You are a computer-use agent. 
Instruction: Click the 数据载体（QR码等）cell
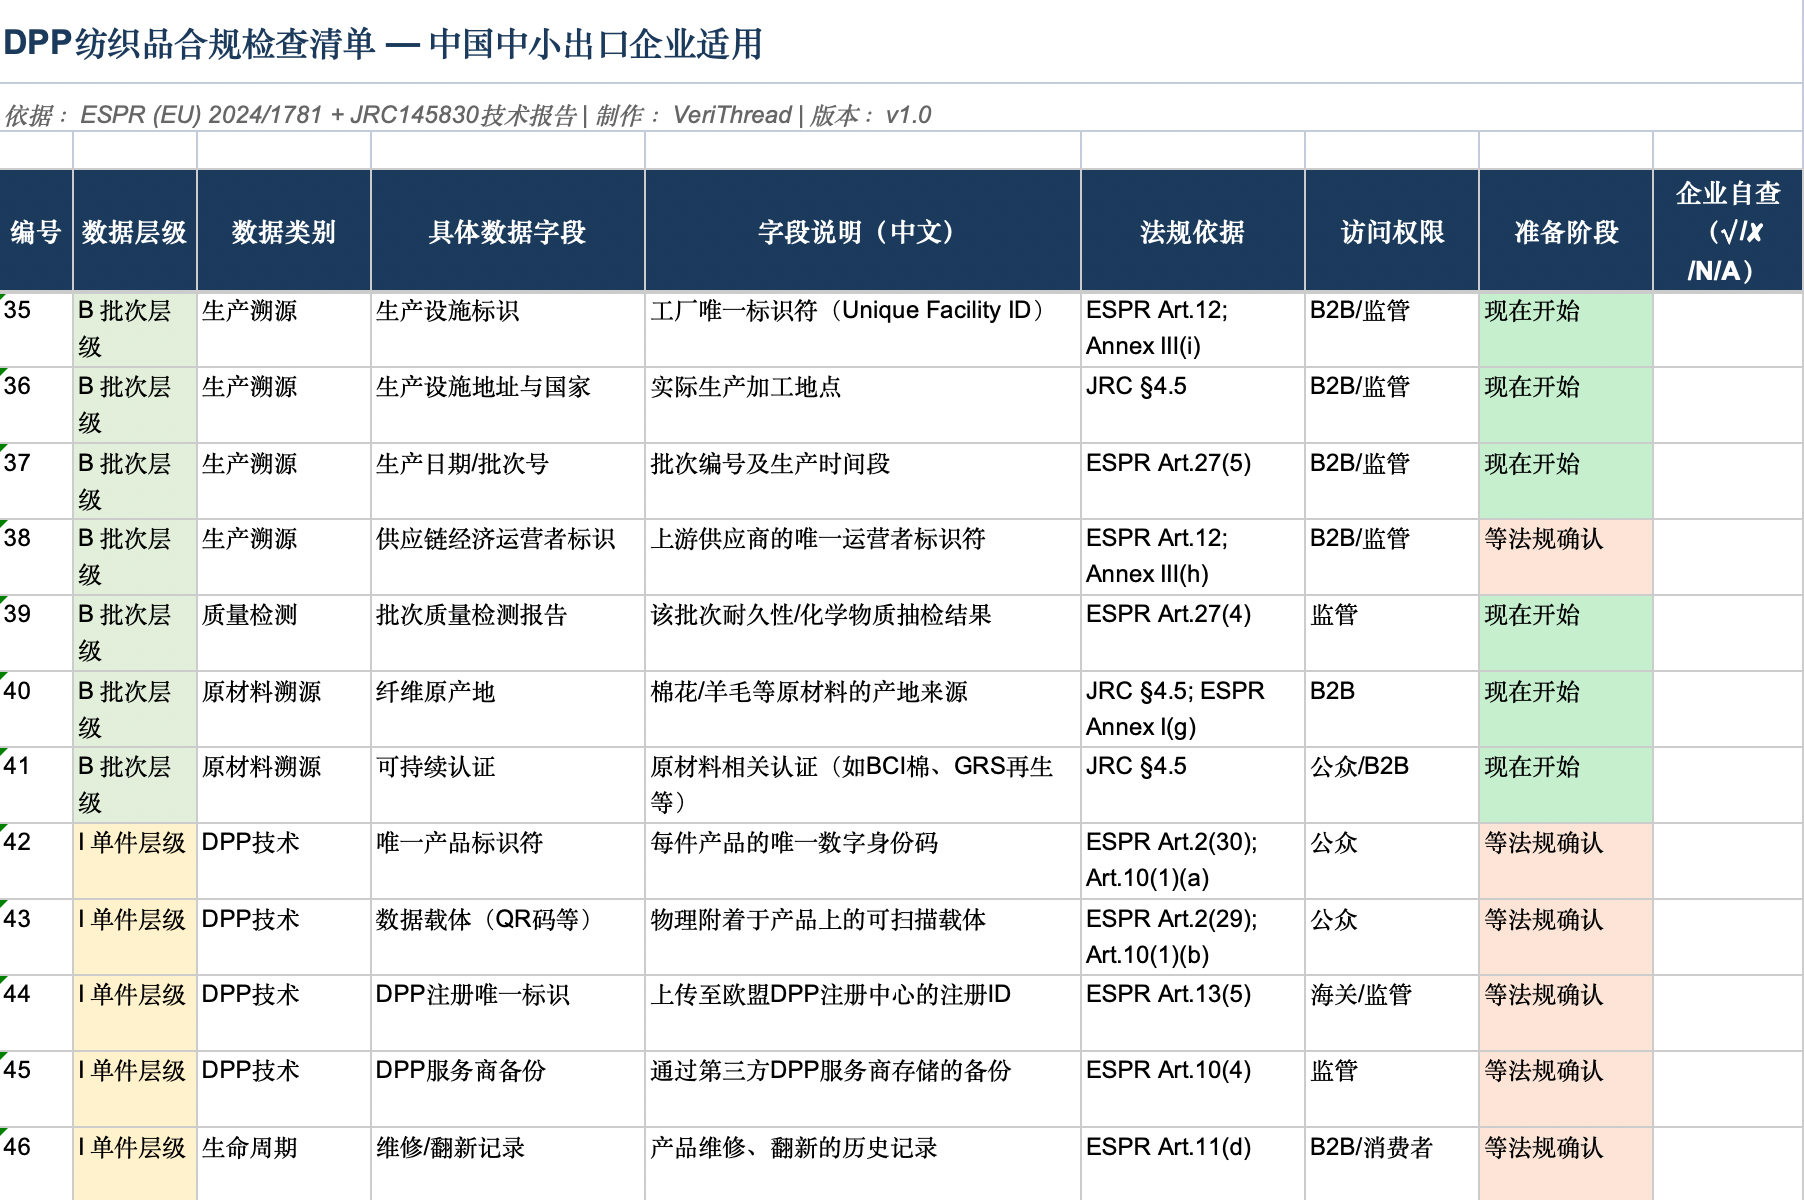(508, 937)
